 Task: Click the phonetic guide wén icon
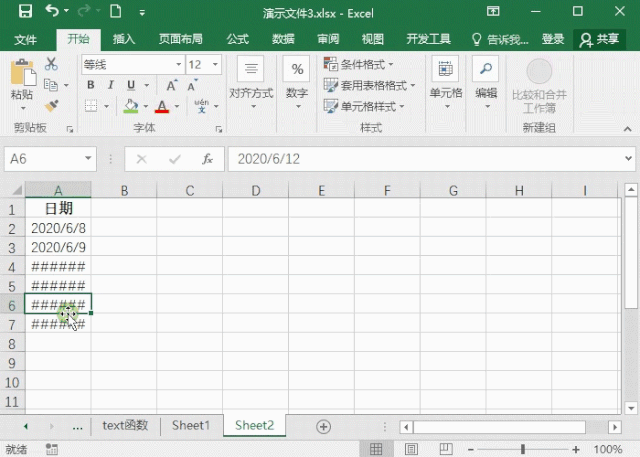coord(202,106)
